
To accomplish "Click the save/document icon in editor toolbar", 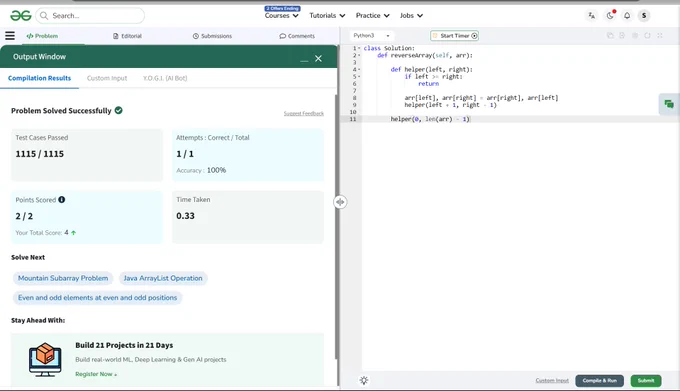I will tap(622, 36).
